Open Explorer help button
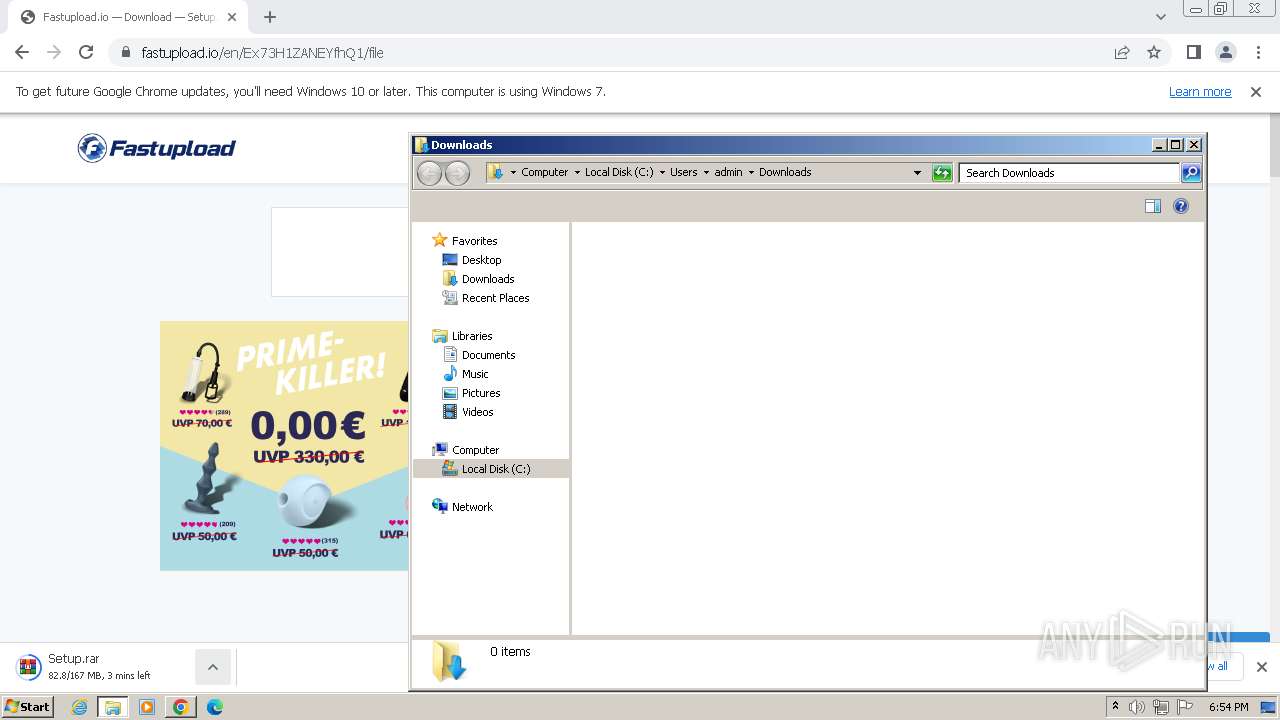Screen dimensions: 1280x720 click(x=1181, y=206)
